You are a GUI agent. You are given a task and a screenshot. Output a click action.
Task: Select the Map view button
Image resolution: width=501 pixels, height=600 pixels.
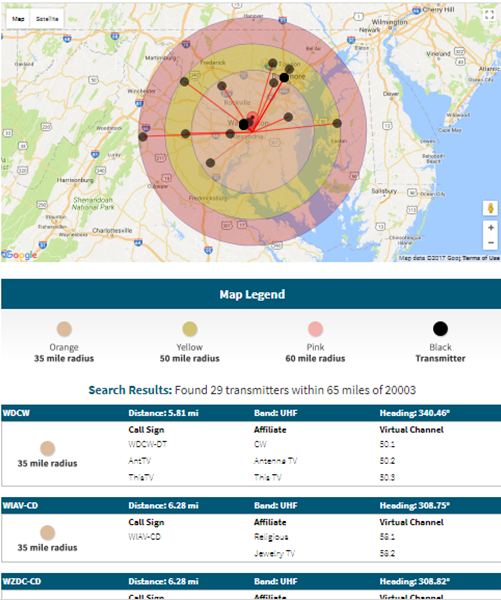(18, 19)
